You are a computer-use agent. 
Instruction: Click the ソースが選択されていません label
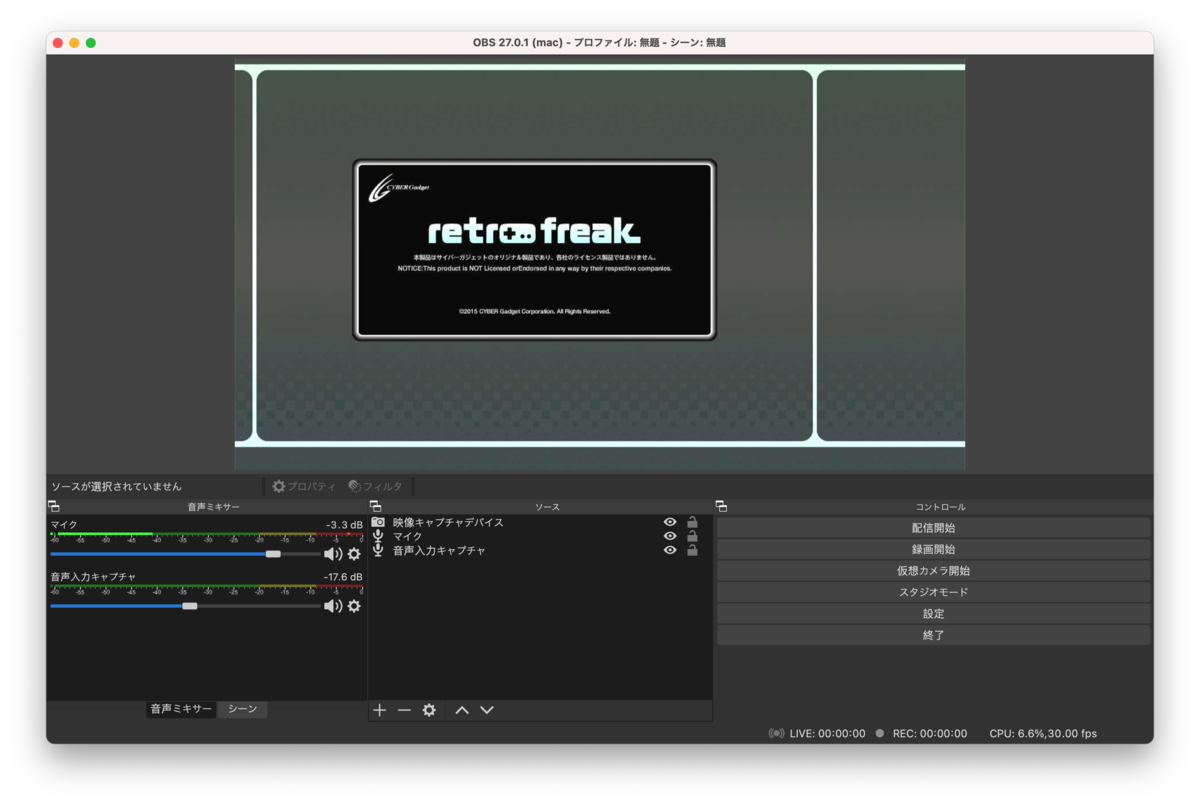click(116, 486)
